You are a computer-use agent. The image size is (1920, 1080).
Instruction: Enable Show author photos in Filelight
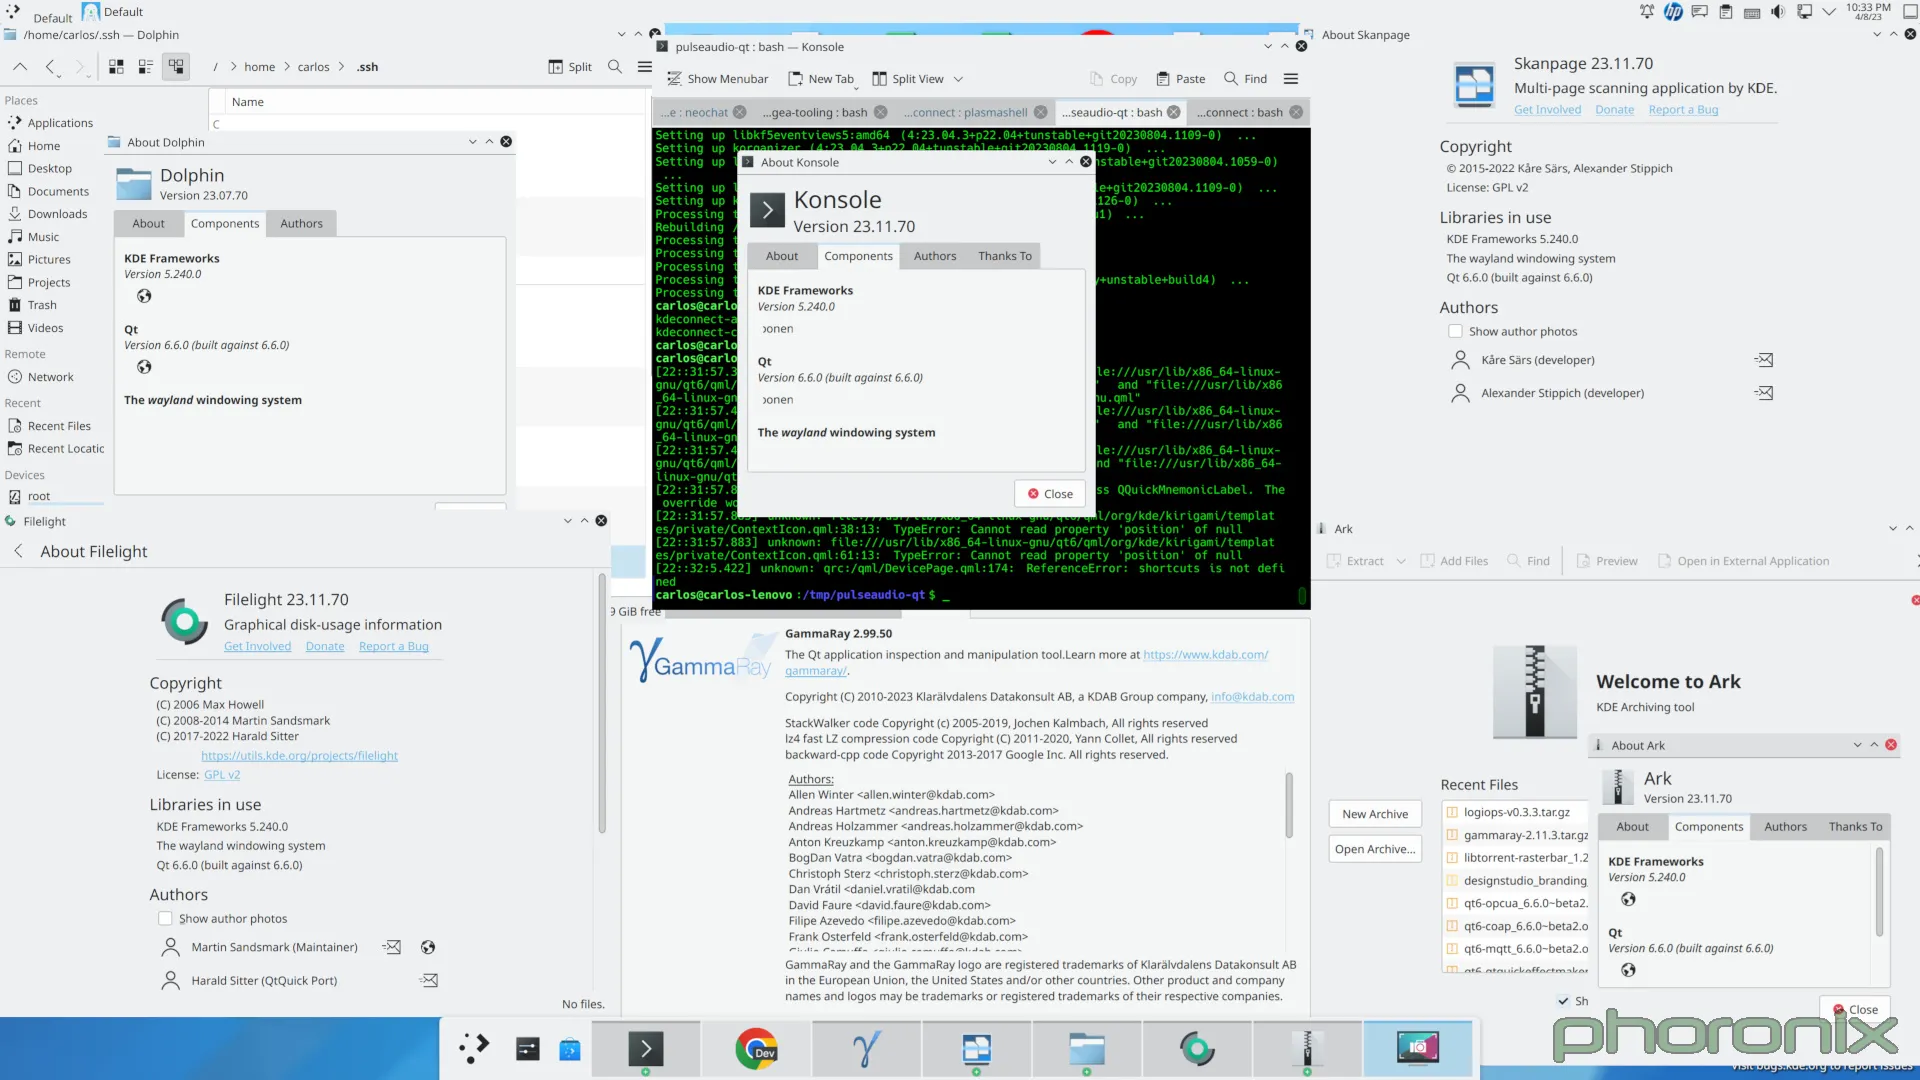[165, 918]
